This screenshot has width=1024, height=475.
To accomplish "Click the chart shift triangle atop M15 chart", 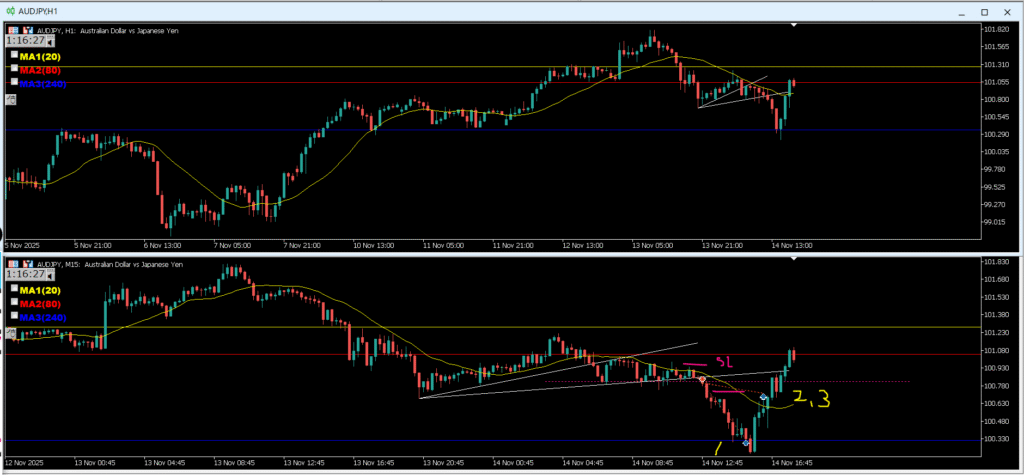I will 793,258.
